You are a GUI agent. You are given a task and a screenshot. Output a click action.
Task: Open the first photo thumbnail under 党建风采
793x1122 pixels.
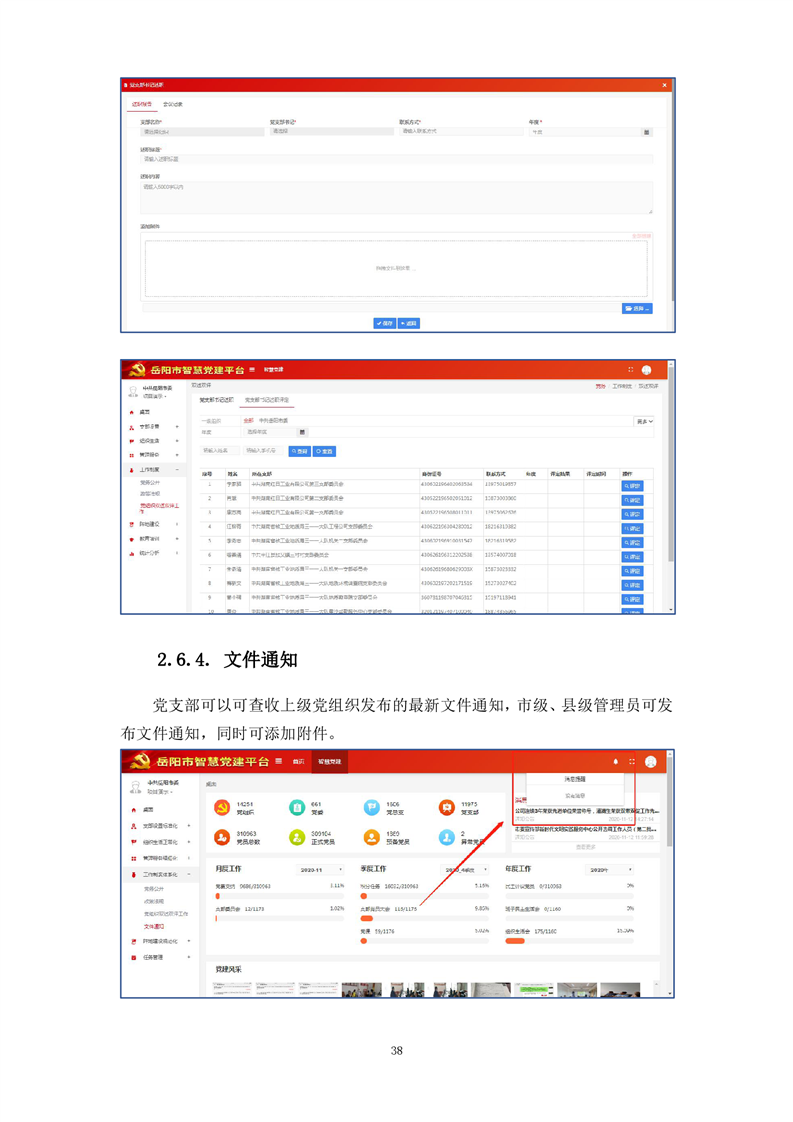tap(232, 990)
